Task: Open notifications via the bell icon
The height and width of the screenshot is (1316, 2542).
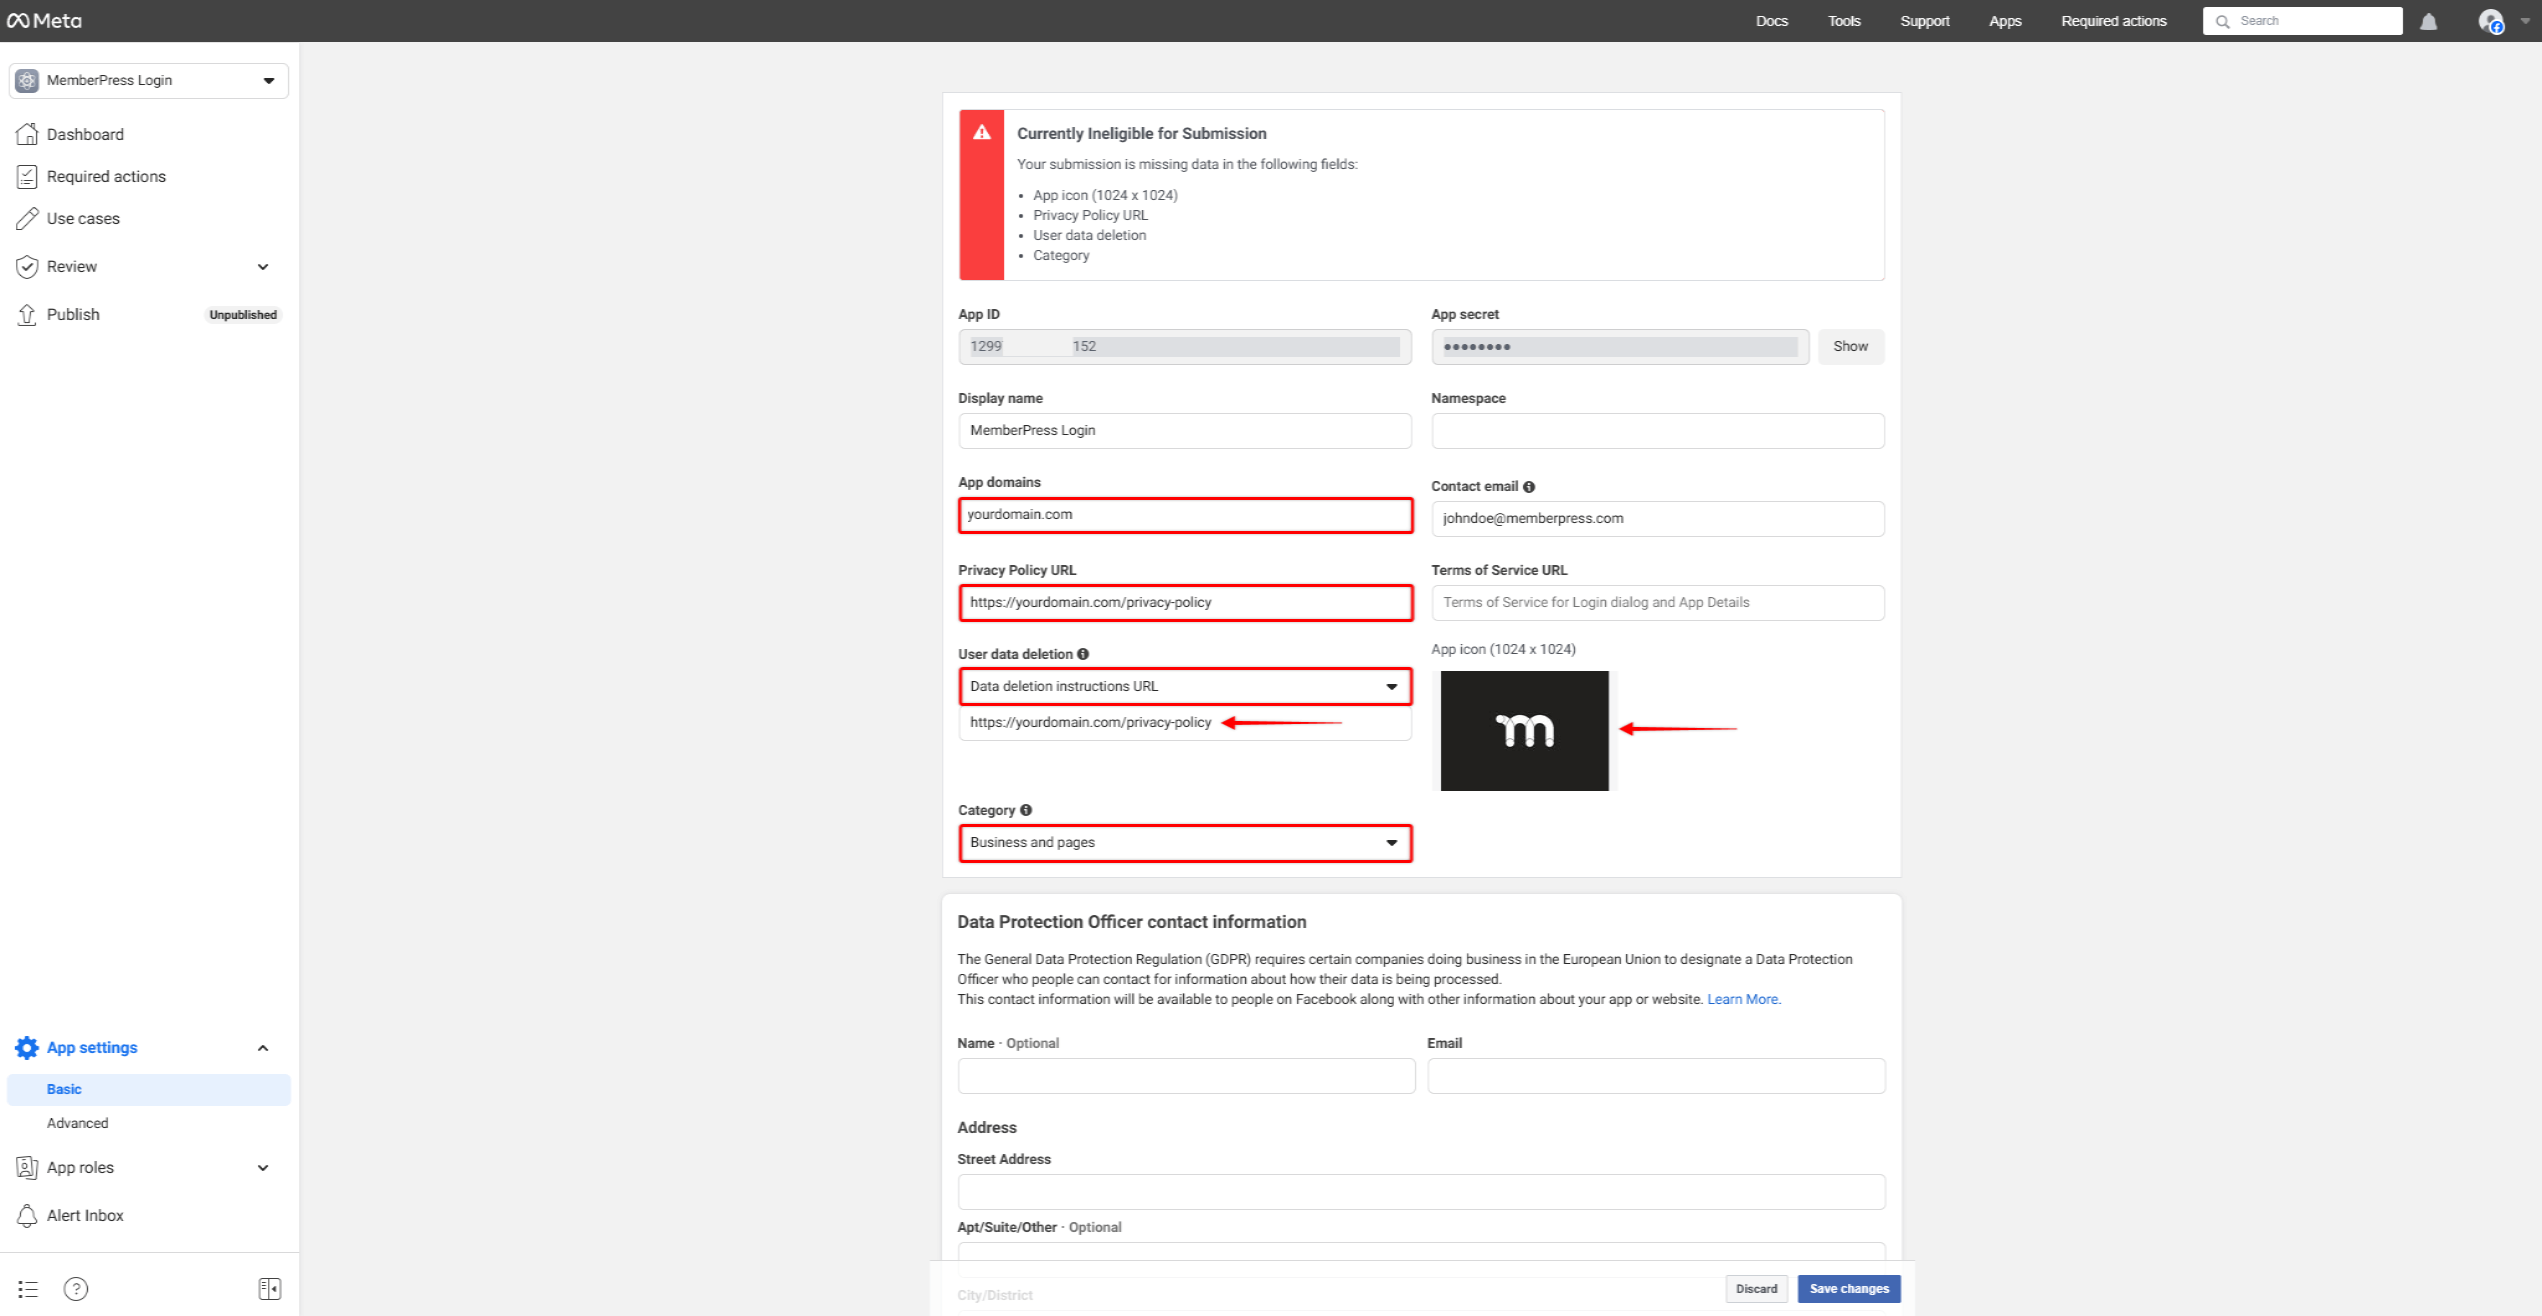Action: (2430, 20)
